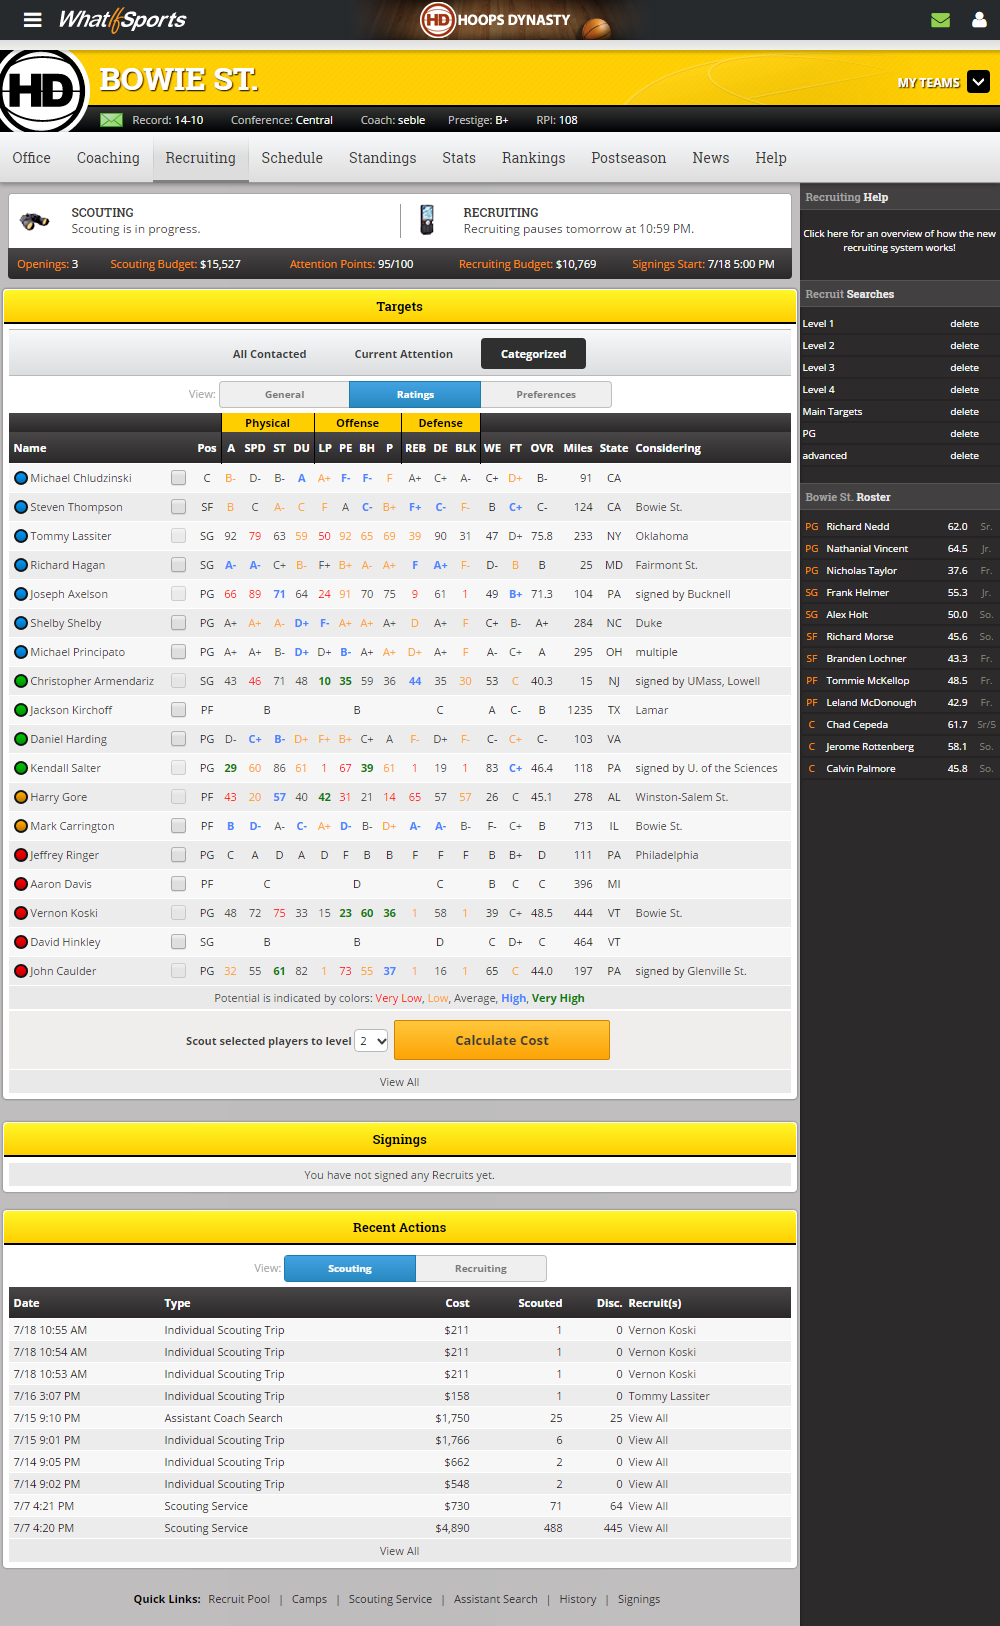1000x1626 pixels.
Task: Show the Current Attention targets tab
Action: tap(403, 354)
